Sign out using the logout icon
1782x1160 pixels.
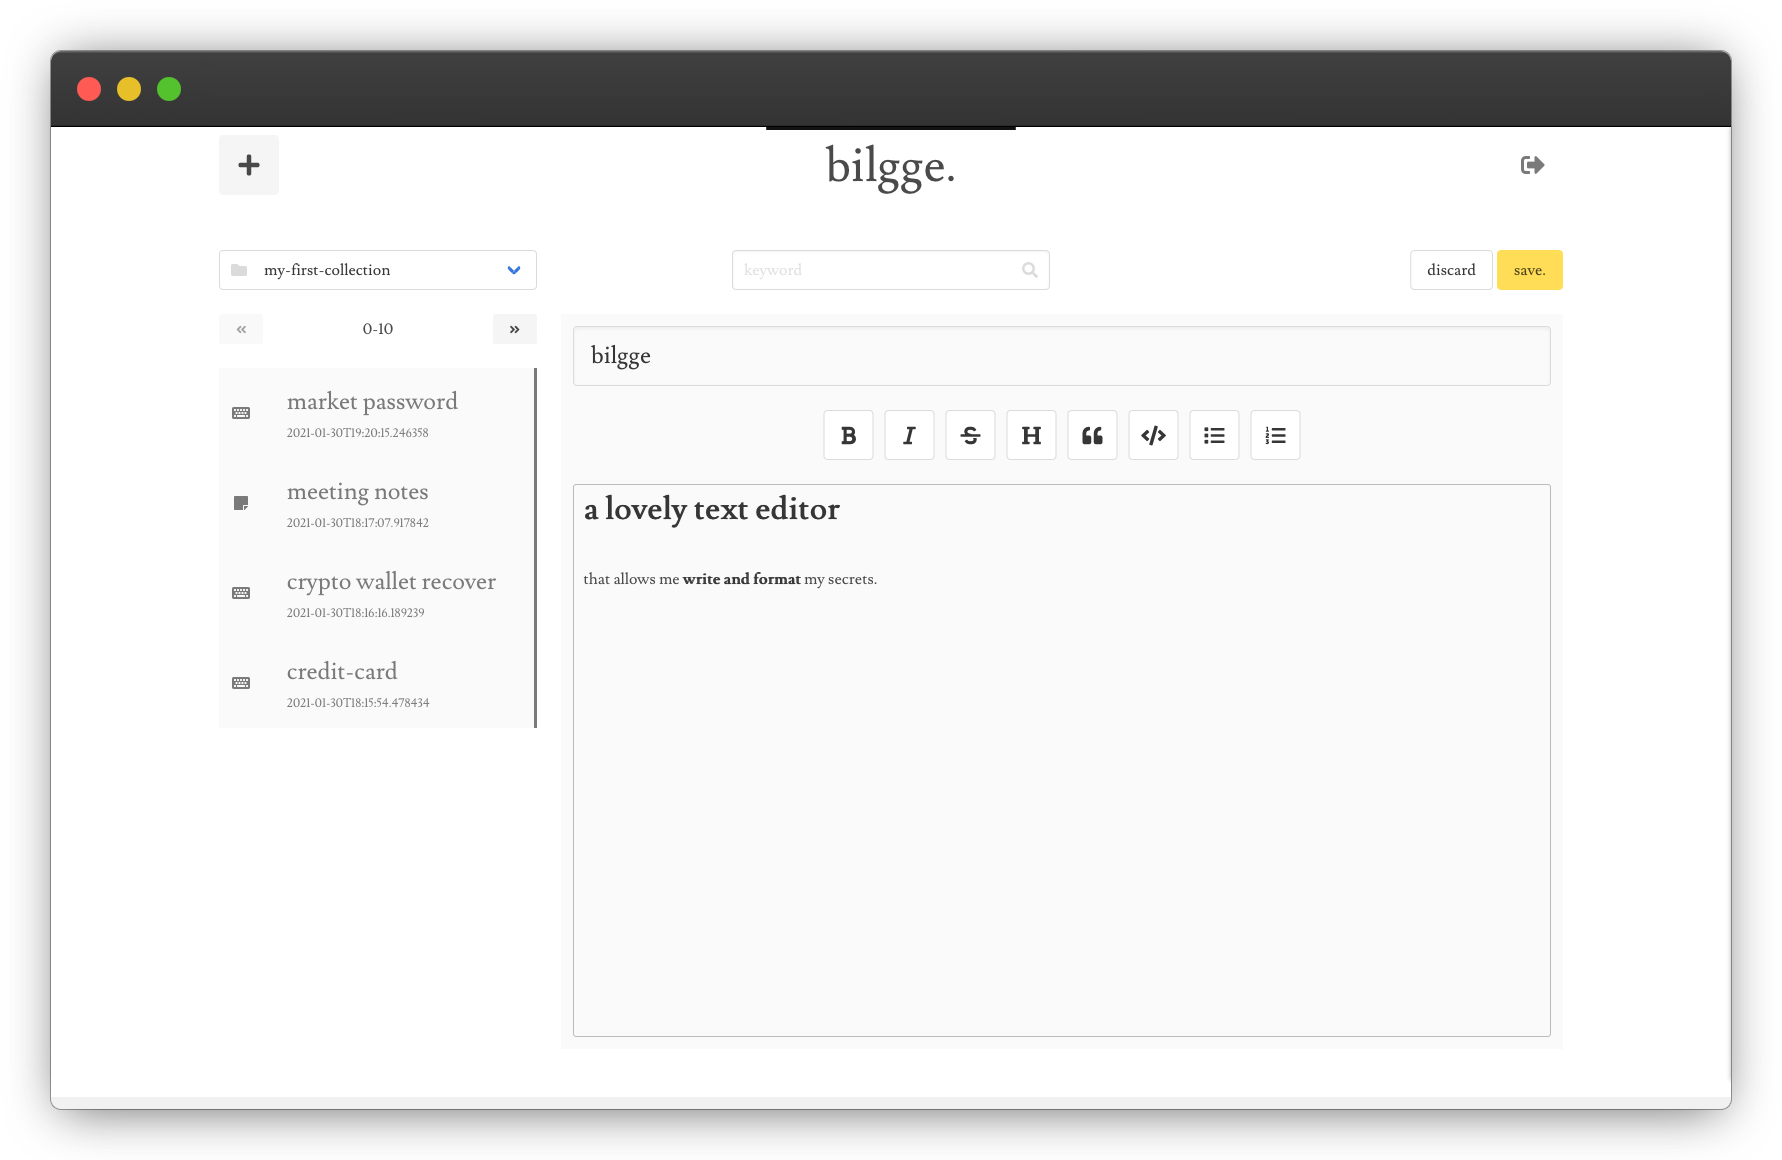click(1532, 165)
